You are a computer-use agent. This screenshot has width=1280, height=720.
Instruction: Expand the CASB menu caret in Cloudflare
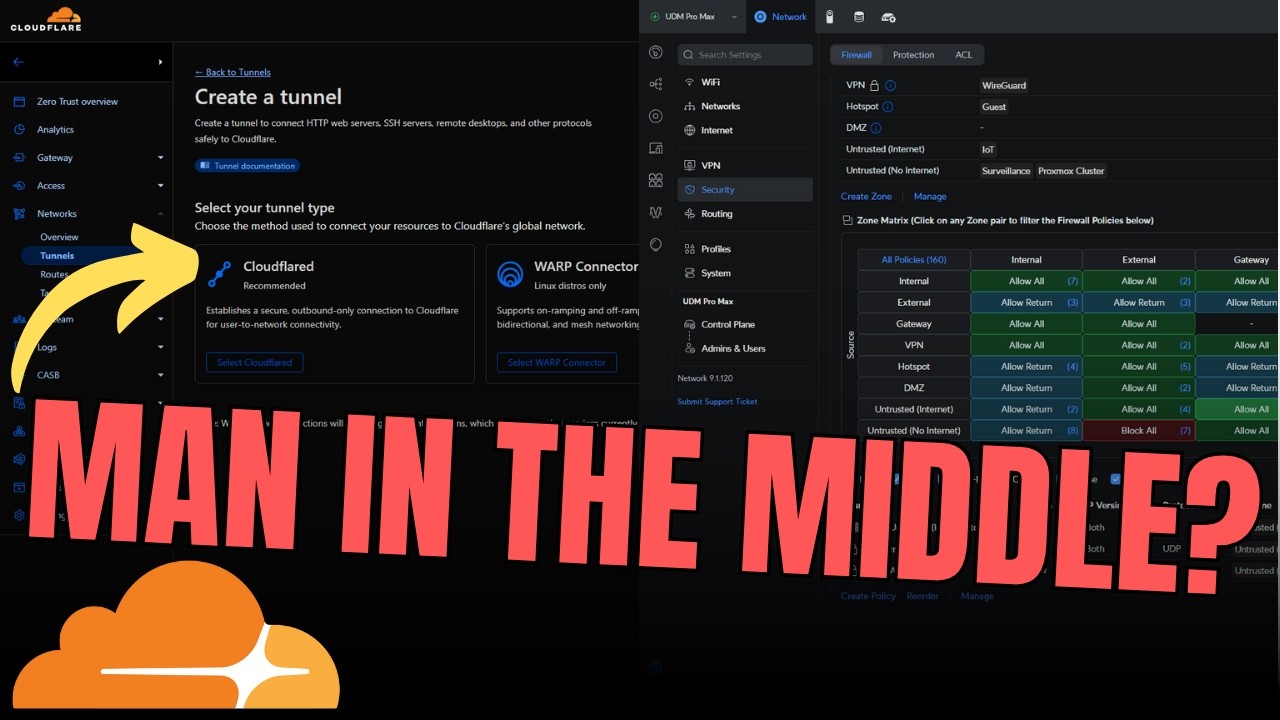click(160, 376)
